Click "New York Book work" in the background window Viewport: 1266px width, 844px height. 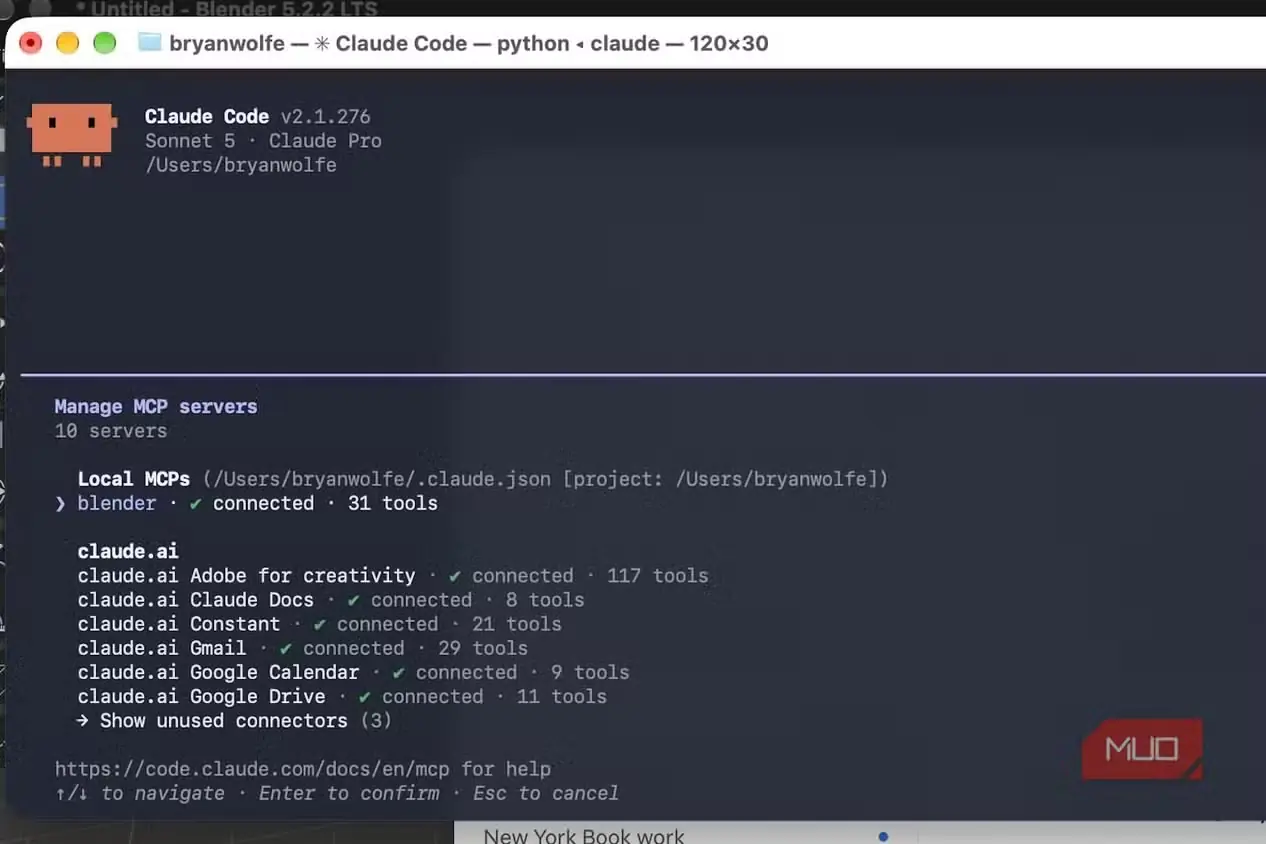584,835
